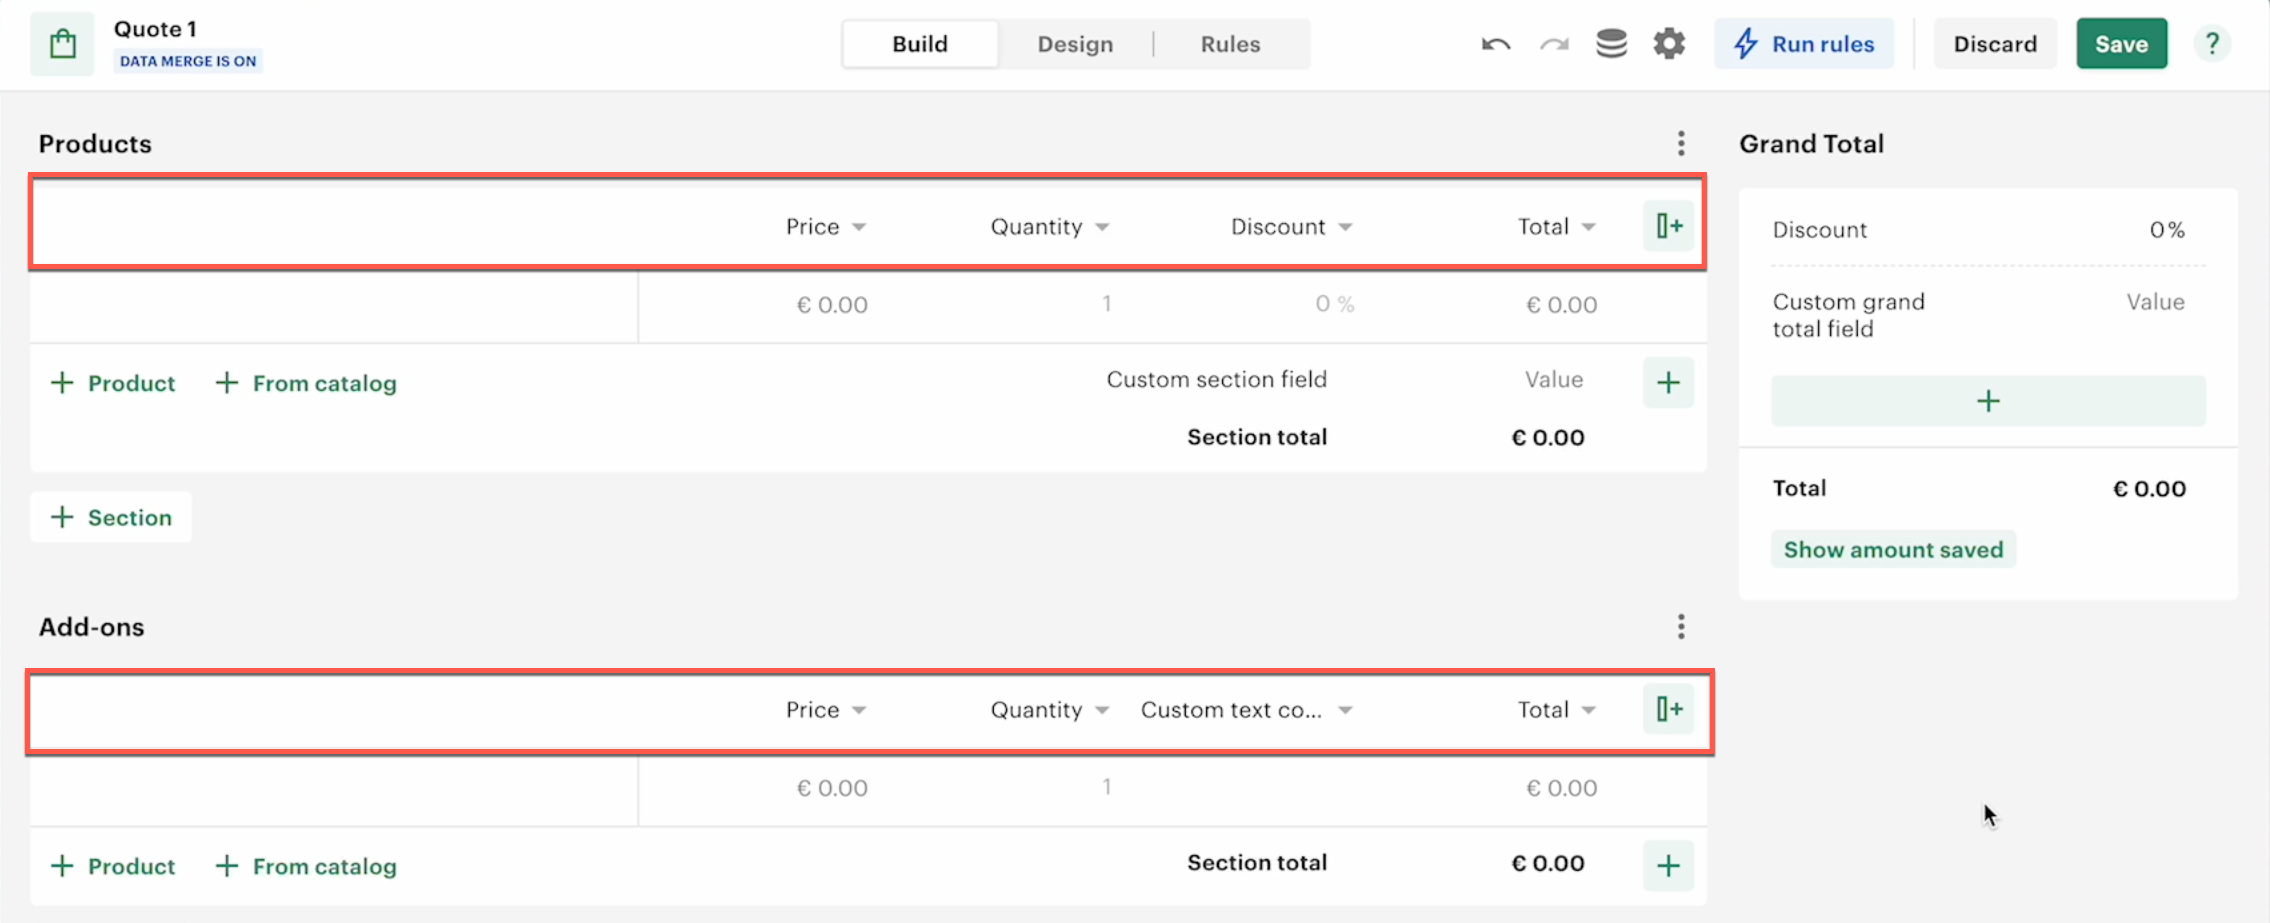This screenshot has width=2270, height=923.
Task: Open quote settings gear icon
Action: pyautogui.click(x=1669, y=44)
